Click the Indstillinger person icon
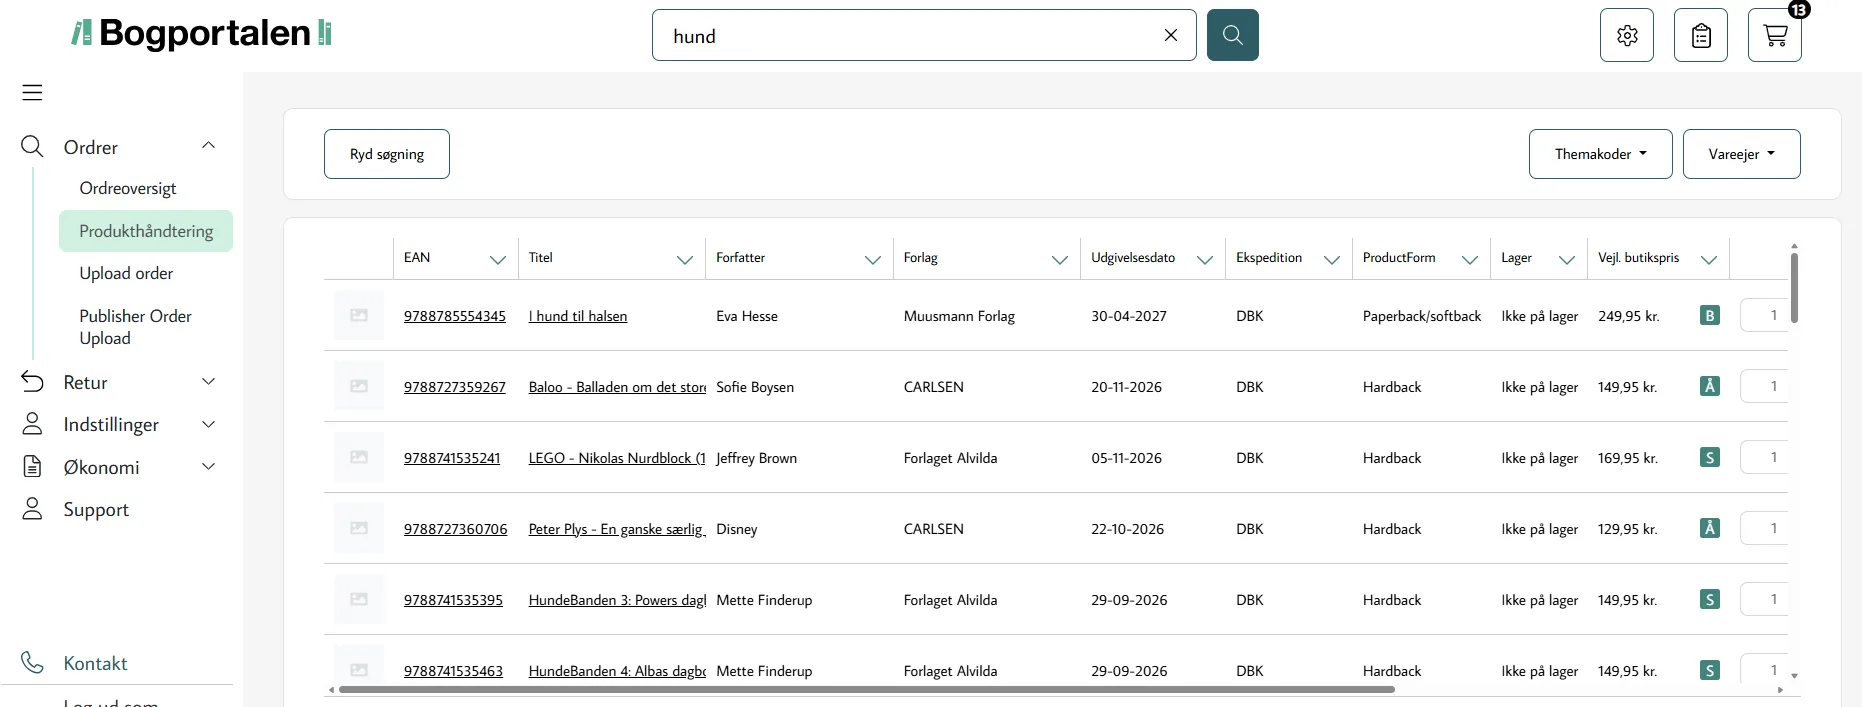 point(32,424)
